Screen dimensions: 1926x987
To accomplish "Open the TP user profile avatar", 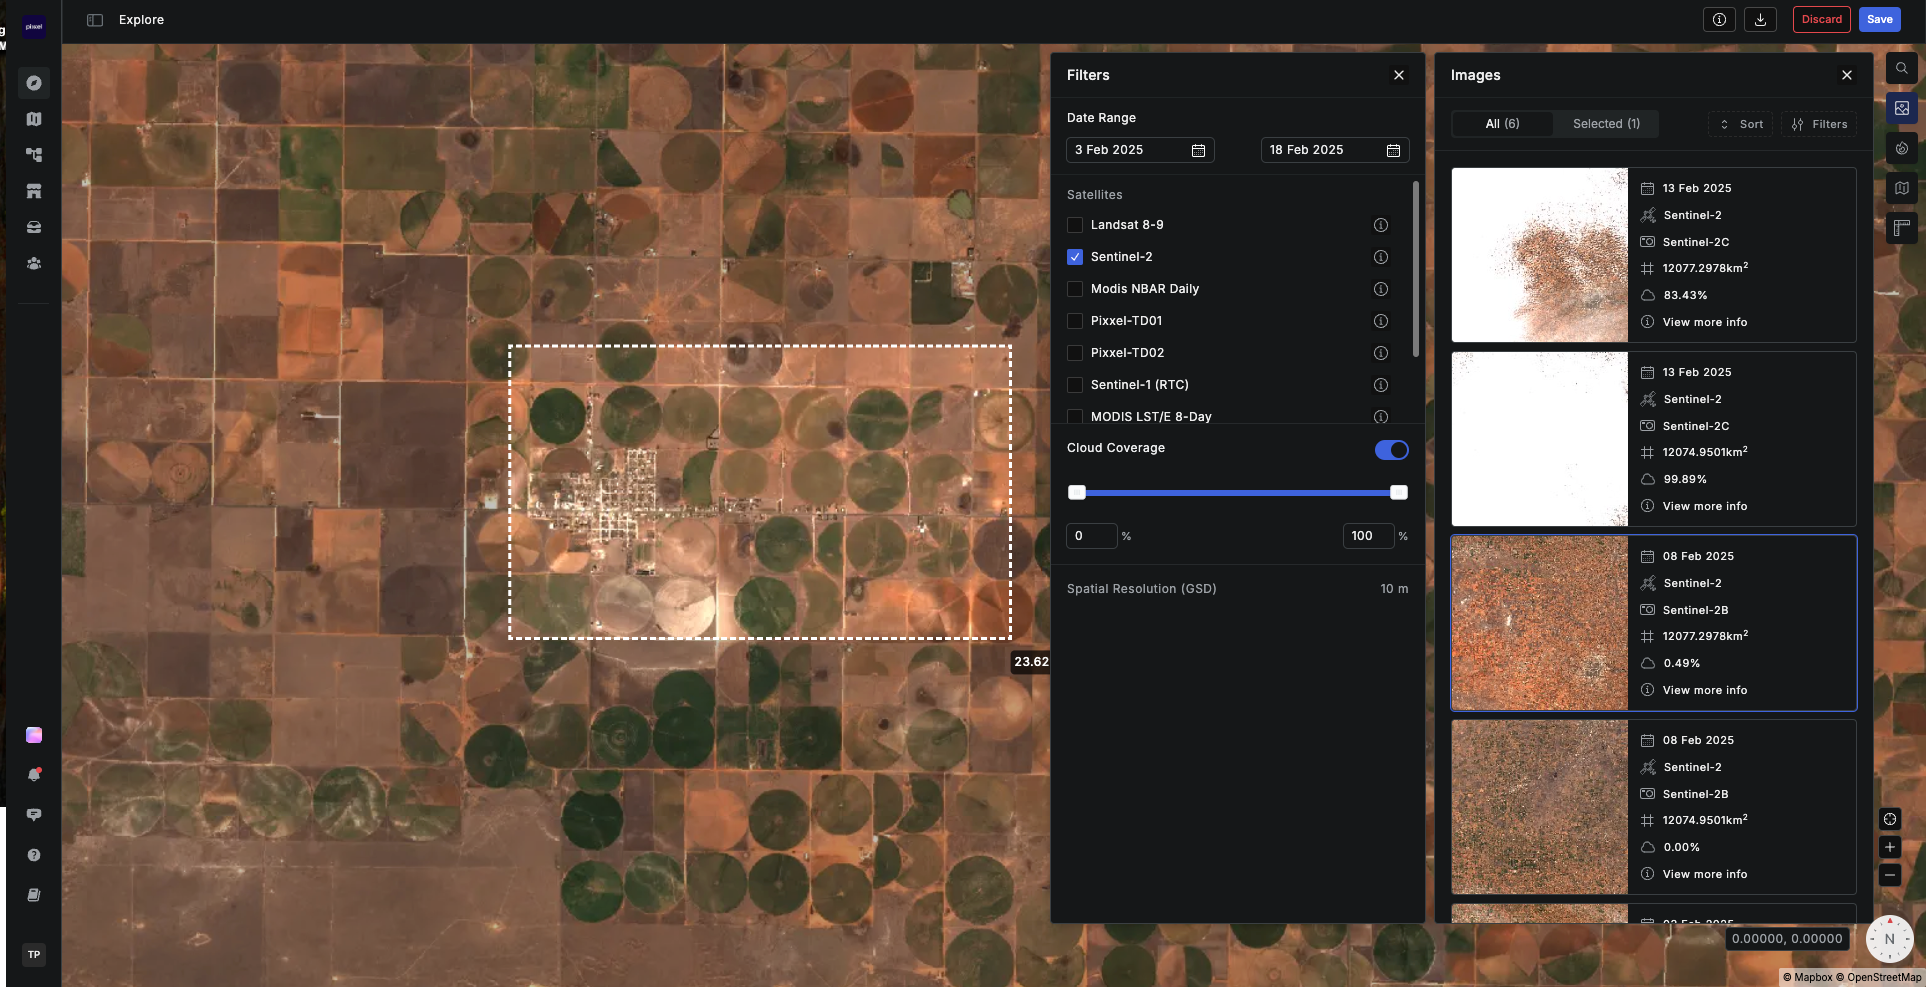I will pos(34,954).
